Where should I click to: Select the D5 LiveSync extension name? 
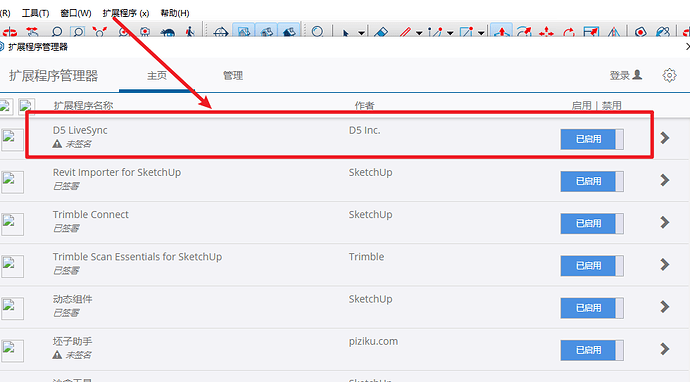(80, 130)
